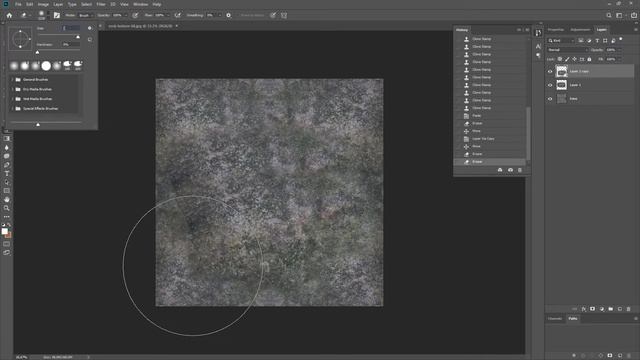Select the Blur tool
The height and width of the screenshot is (360, 640).
(7, 147)
